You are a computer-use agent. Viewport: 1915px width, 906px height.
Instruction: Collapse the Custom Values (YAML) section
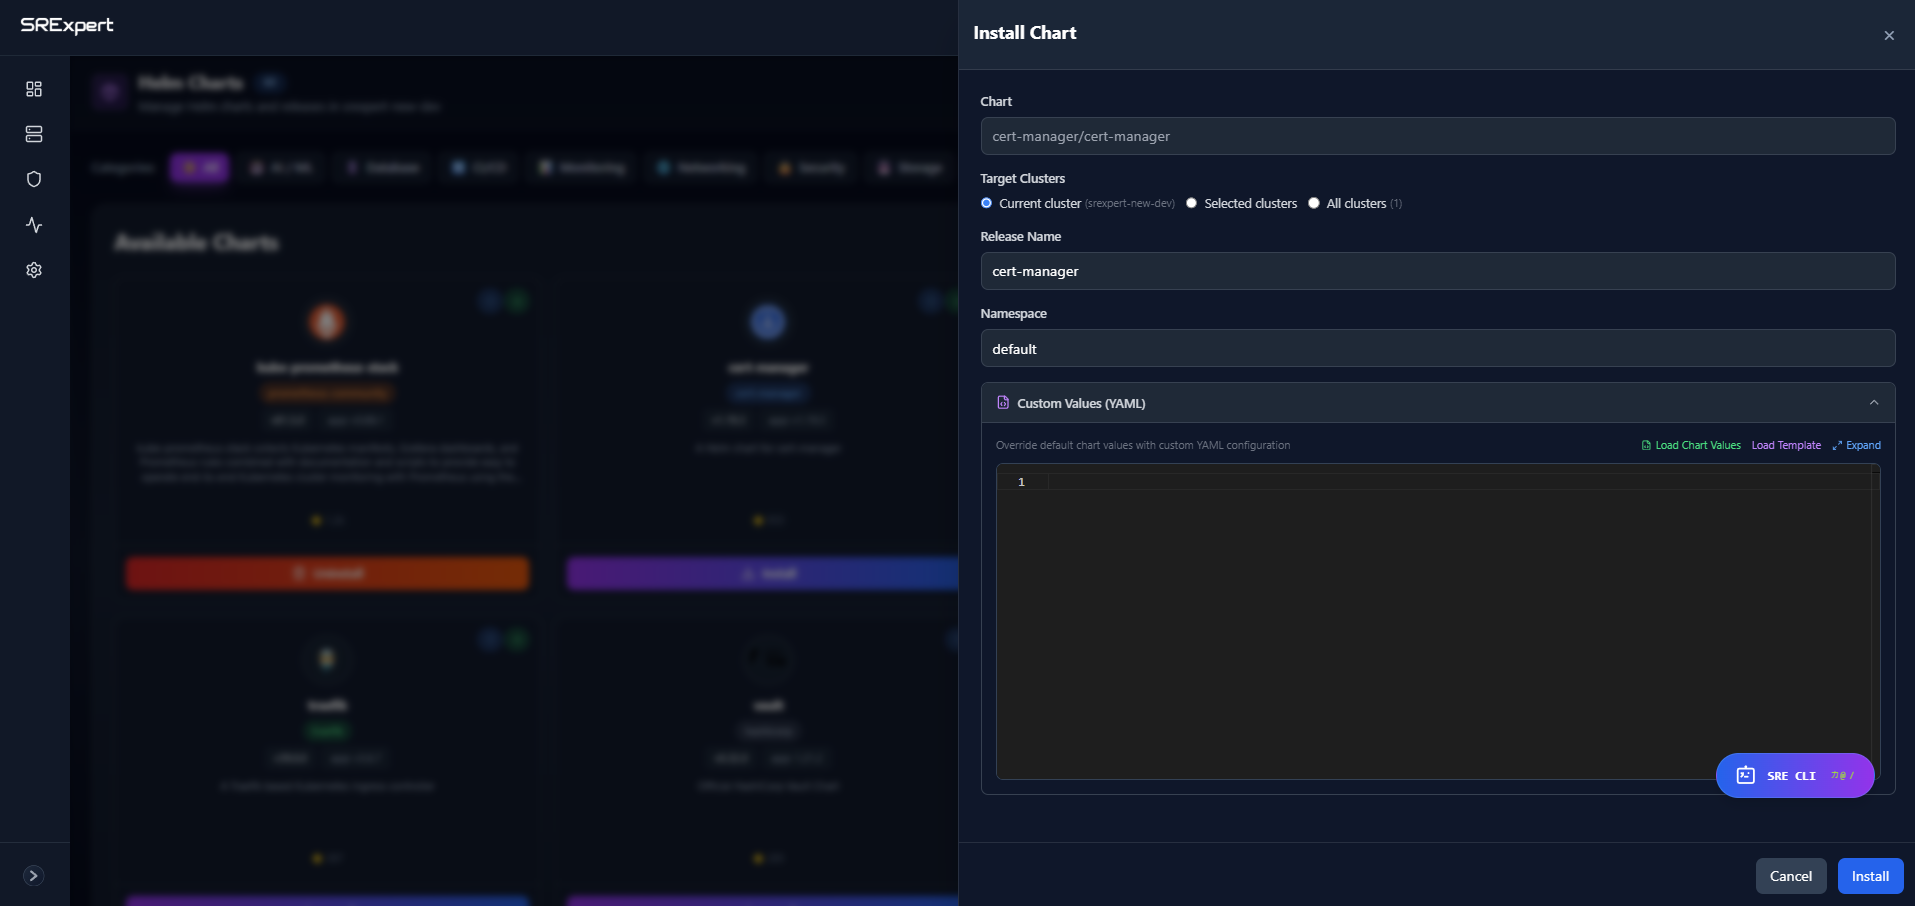tap(1873, 403)
